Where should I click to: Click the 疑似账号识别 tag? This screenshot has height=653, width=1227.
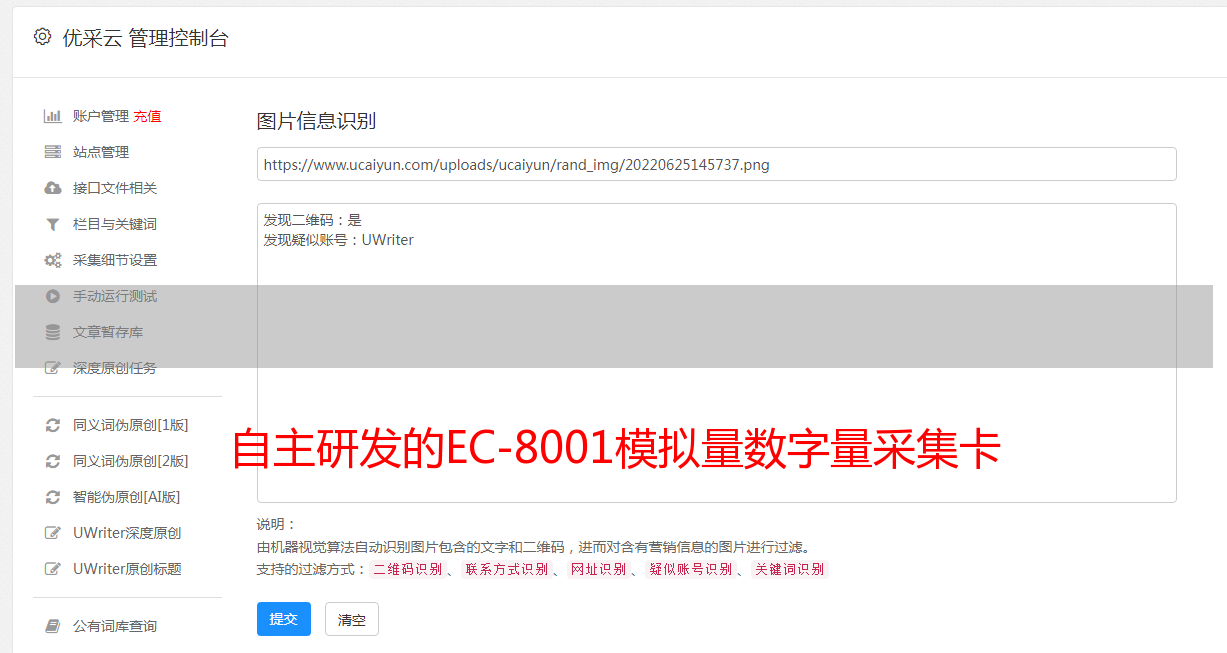click(691, 569)
